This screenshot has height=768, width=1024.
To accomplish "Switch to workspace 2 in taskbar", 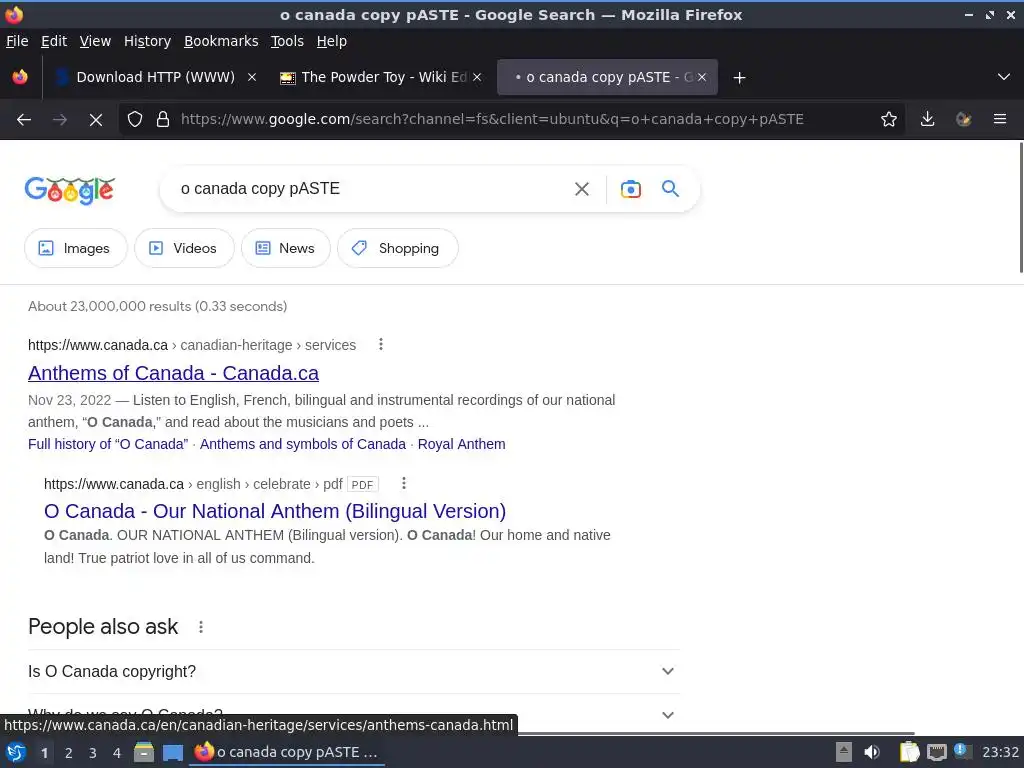I will click(x=69, y=753).
